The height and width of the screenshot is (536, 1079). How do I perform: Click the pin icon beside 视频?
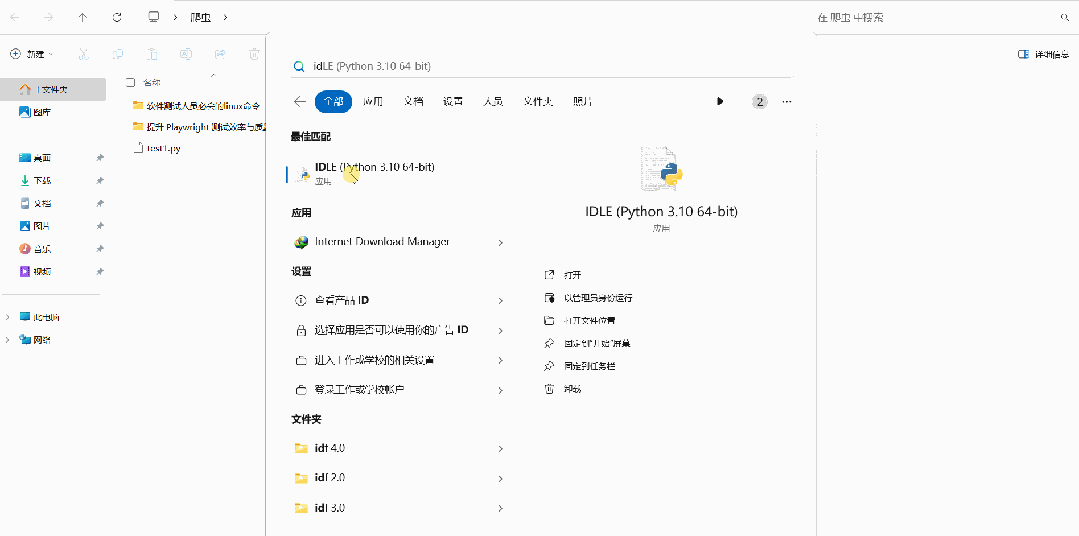click(100, 271)
